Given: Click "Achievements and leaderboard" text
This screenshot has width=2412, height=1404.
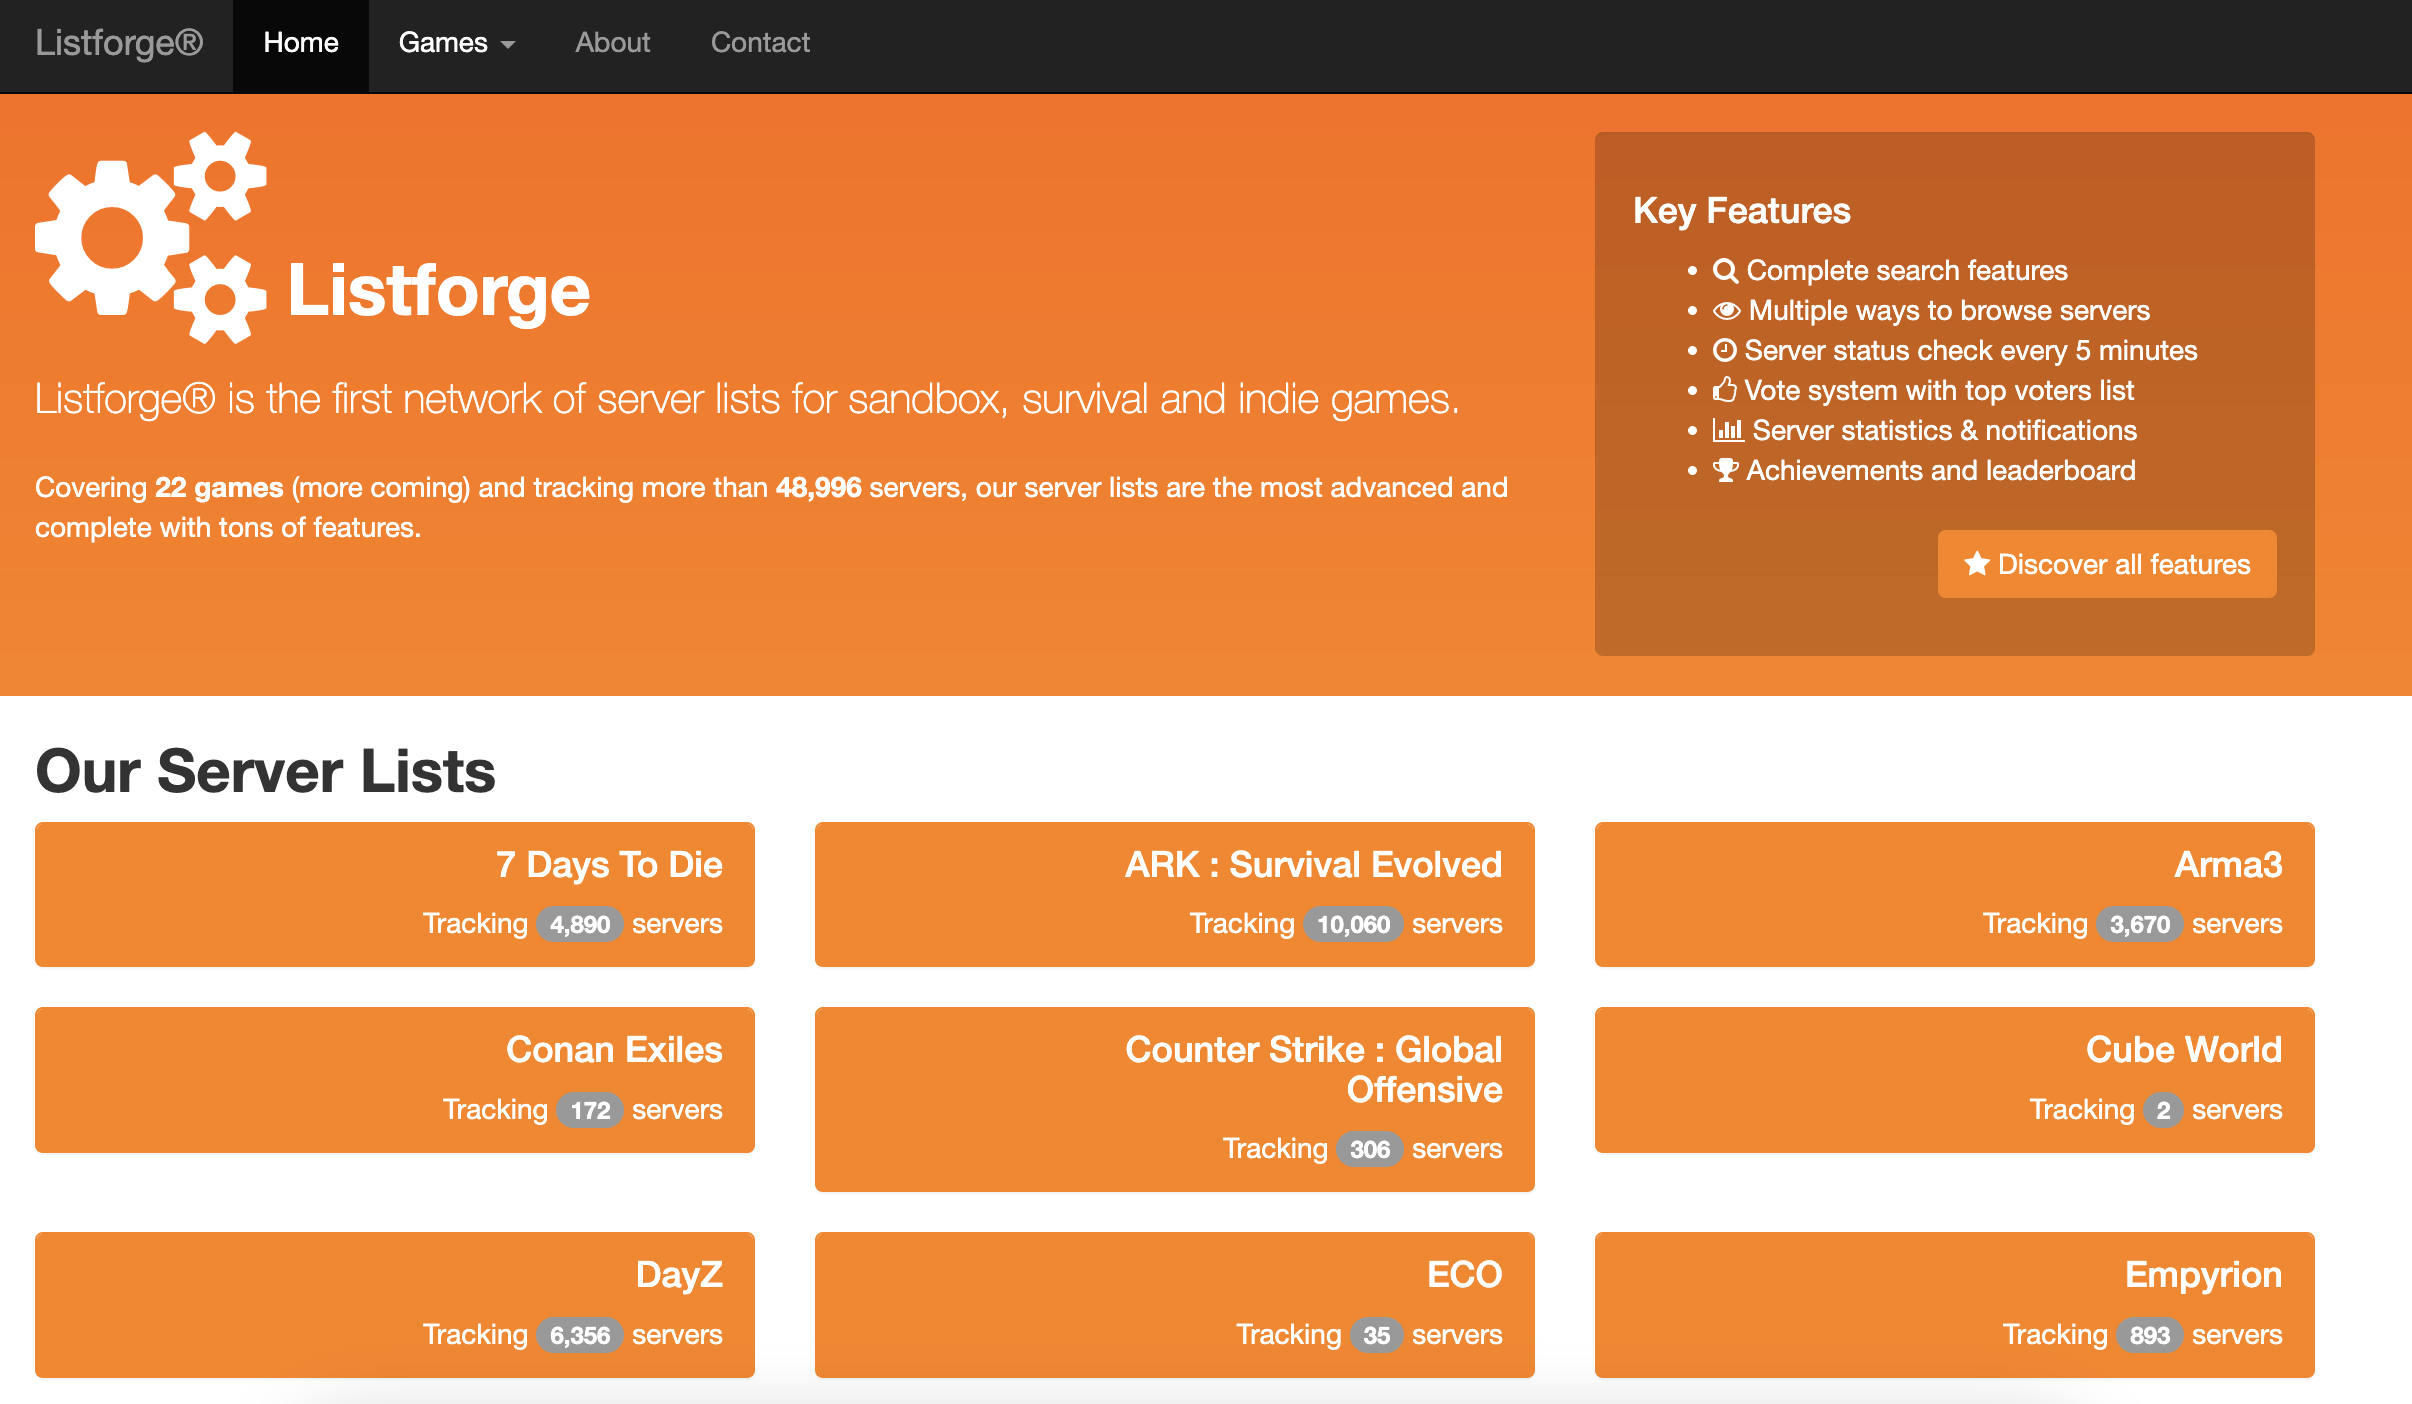Looking at the screenshot, I should point(1941,471).
